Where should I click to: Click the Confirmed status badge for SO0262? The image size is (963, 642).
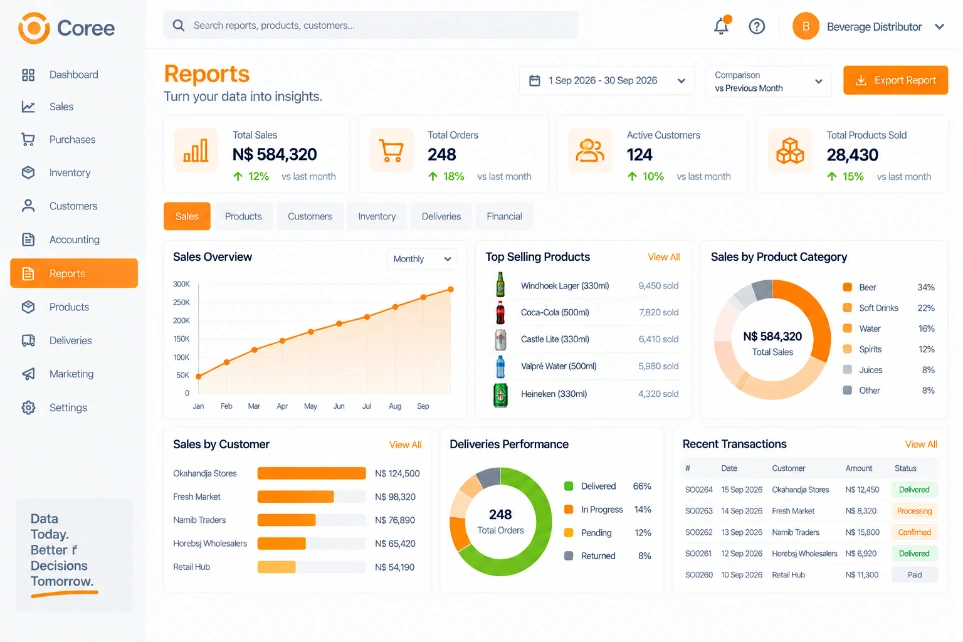pos(914,533)
